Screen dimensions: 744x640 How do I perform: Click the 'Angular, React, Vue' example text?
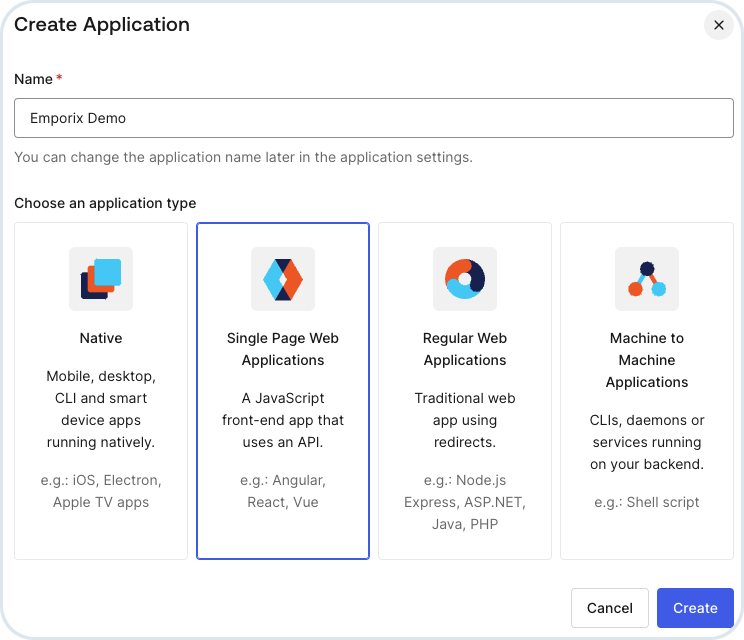283,491
